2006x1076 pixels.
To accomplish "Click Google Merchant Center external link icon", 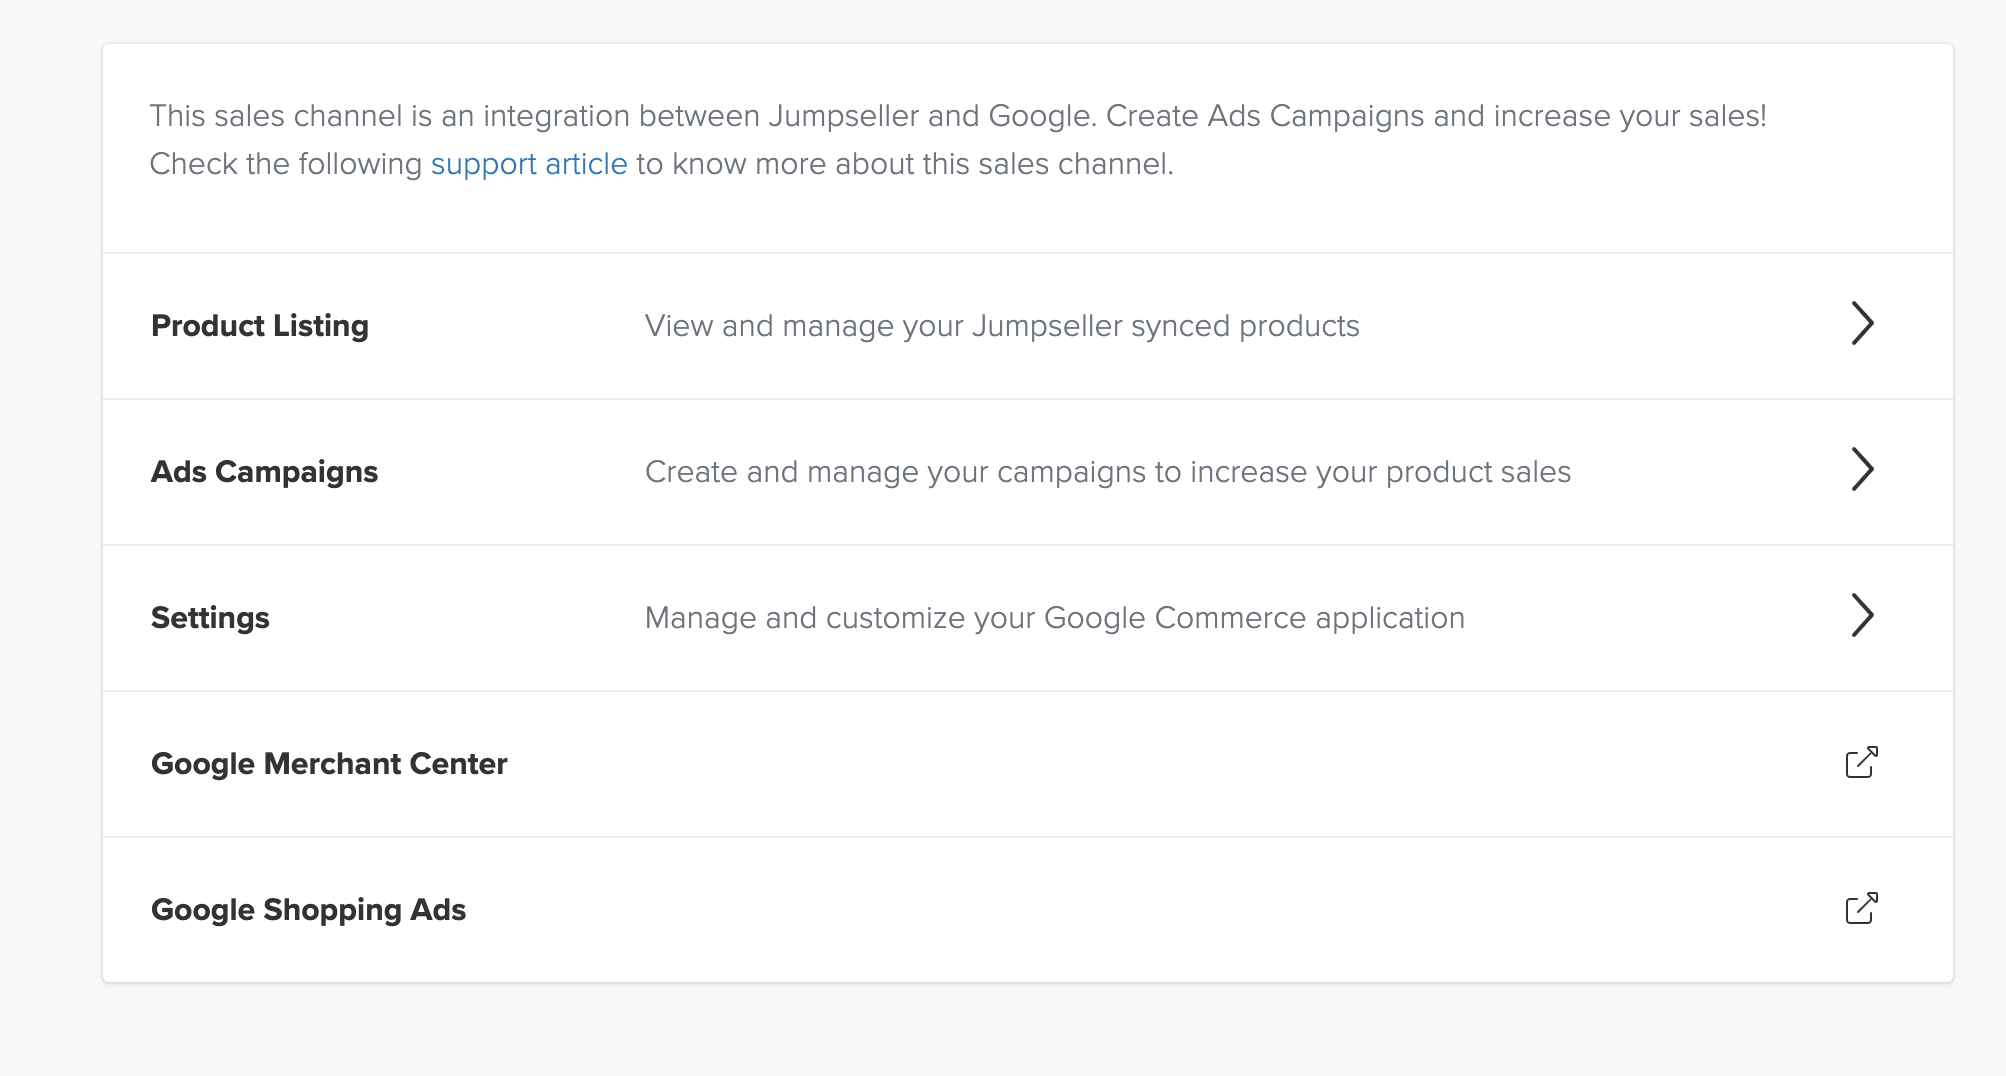I will click(x=1861, y=763).
